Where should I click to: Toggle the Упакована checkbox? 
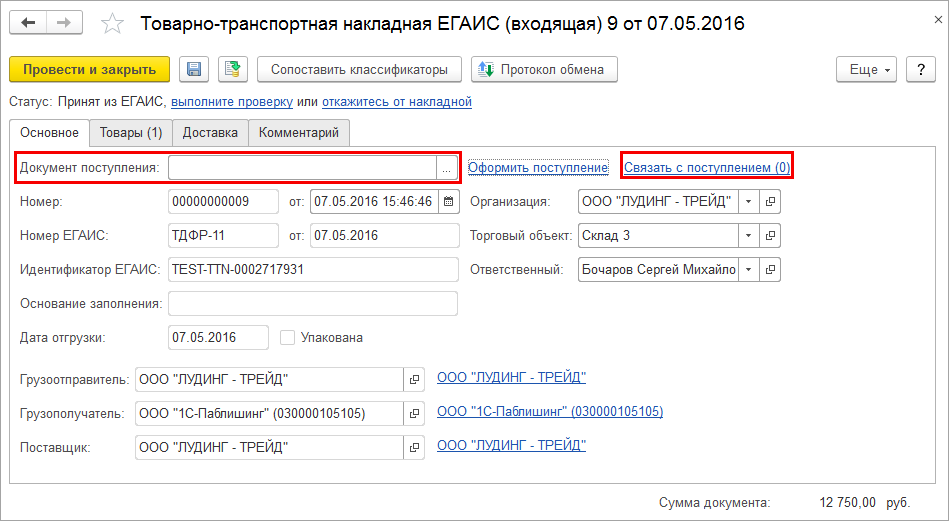coord(288,338)
